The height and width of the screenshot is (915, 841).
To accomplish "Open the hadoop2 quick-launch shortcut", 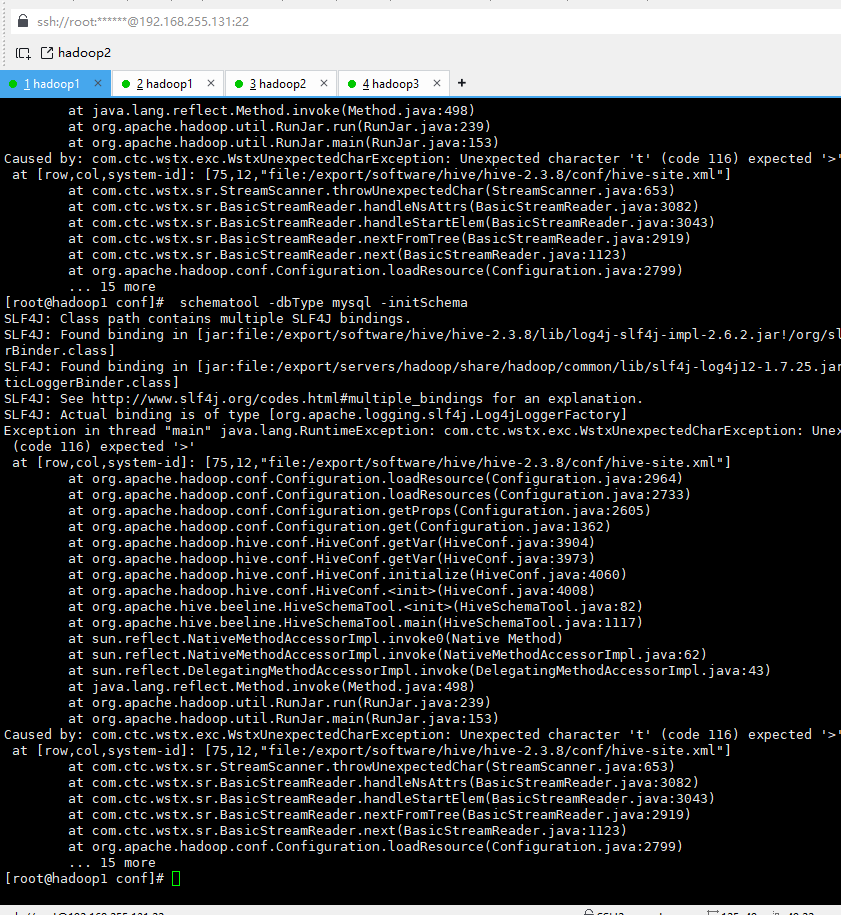I will pos(76,53).
